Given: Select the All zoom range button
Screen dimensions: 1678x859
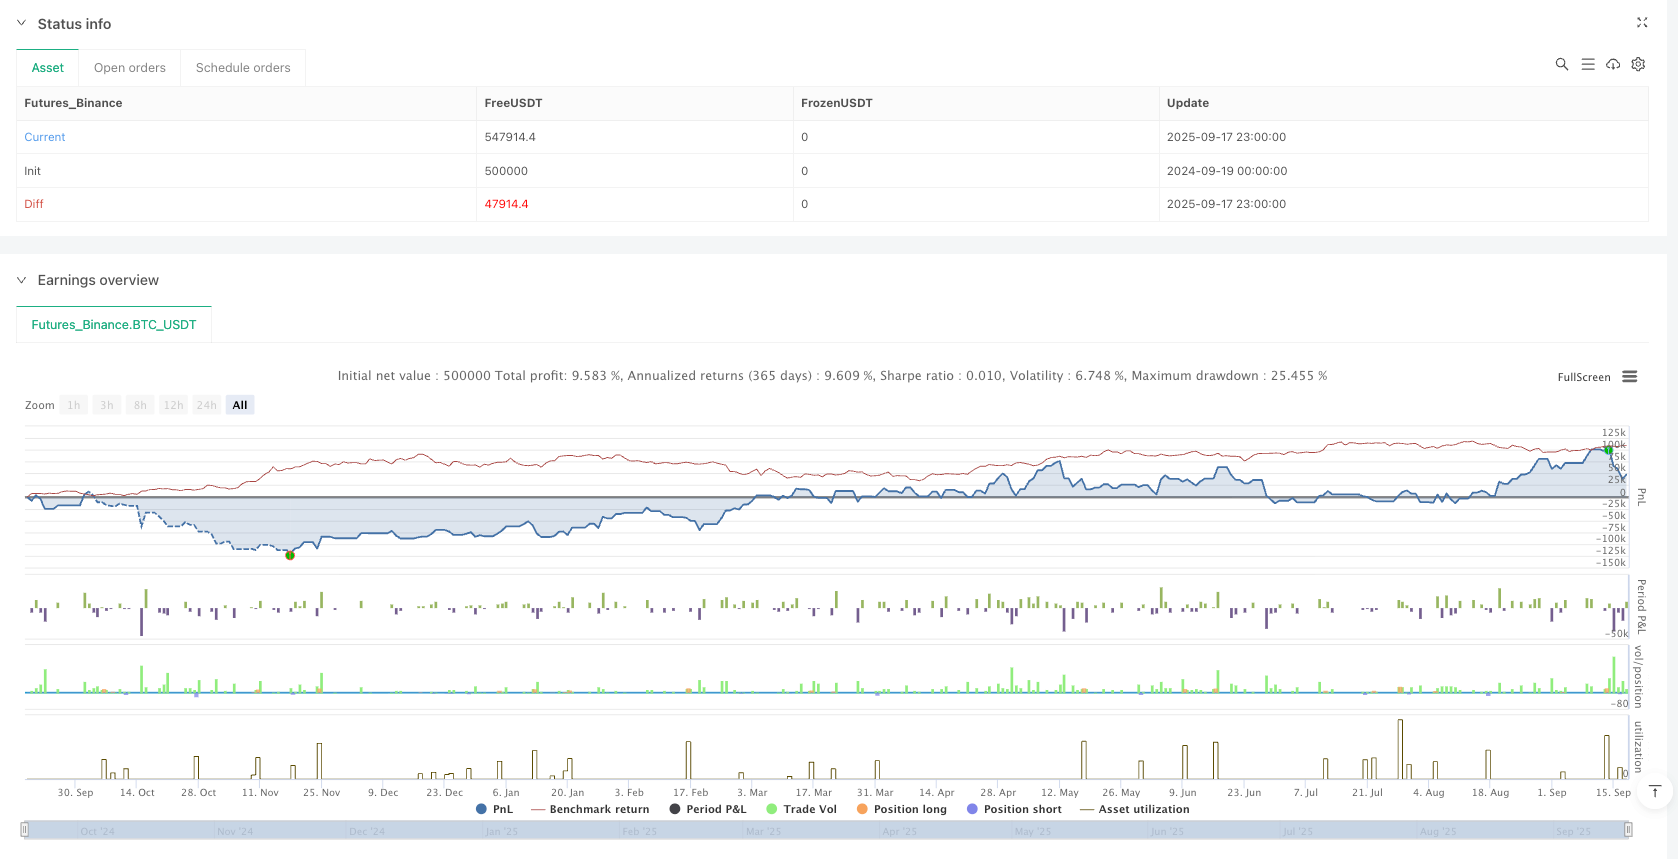Looking at the screenshot, I should pyautogui.click(x=240, y=405).
